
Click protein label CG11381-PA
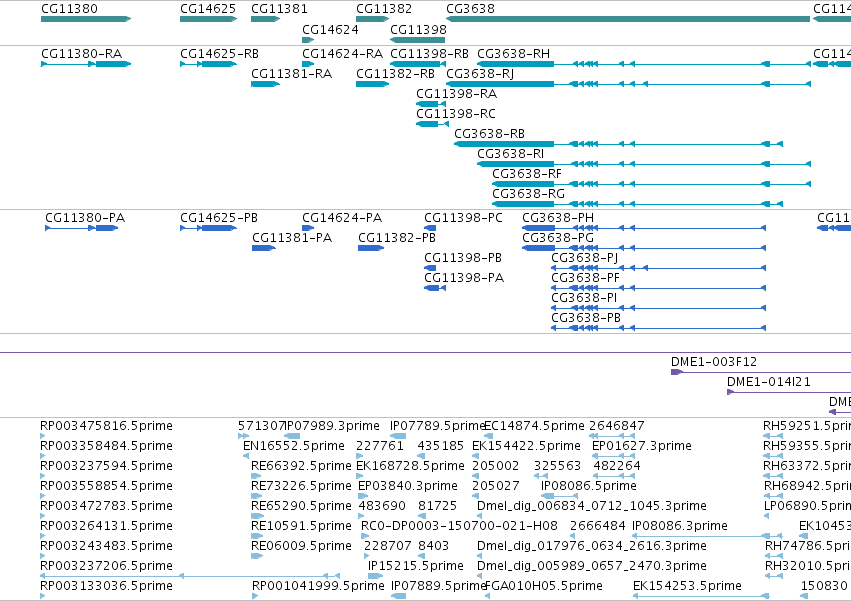click(292, 238)
